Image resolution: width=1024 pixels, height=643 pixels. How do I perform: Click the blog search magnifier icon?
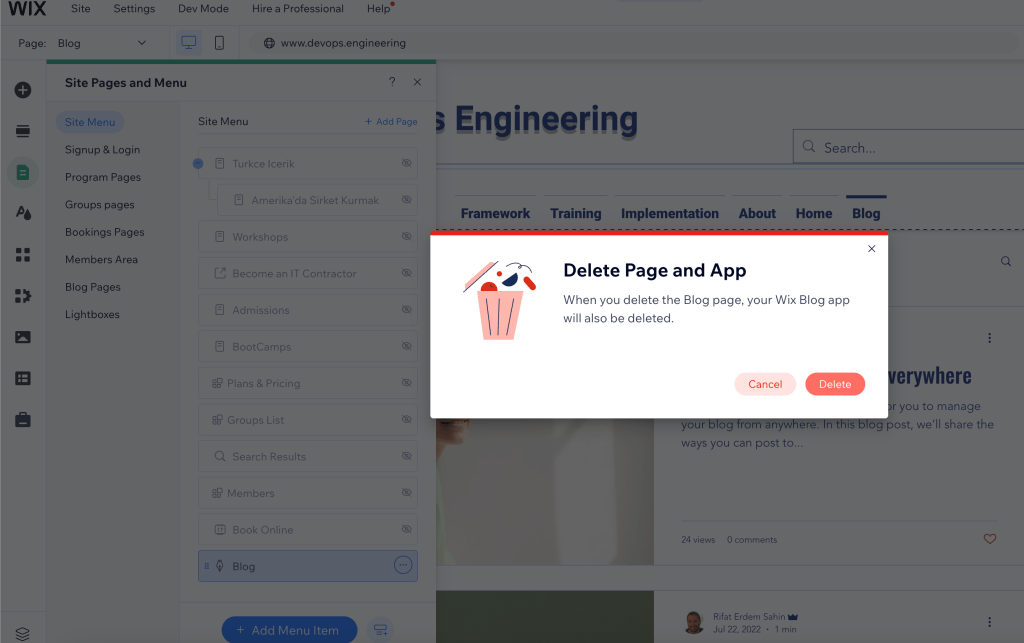[x=1006, y=261]
